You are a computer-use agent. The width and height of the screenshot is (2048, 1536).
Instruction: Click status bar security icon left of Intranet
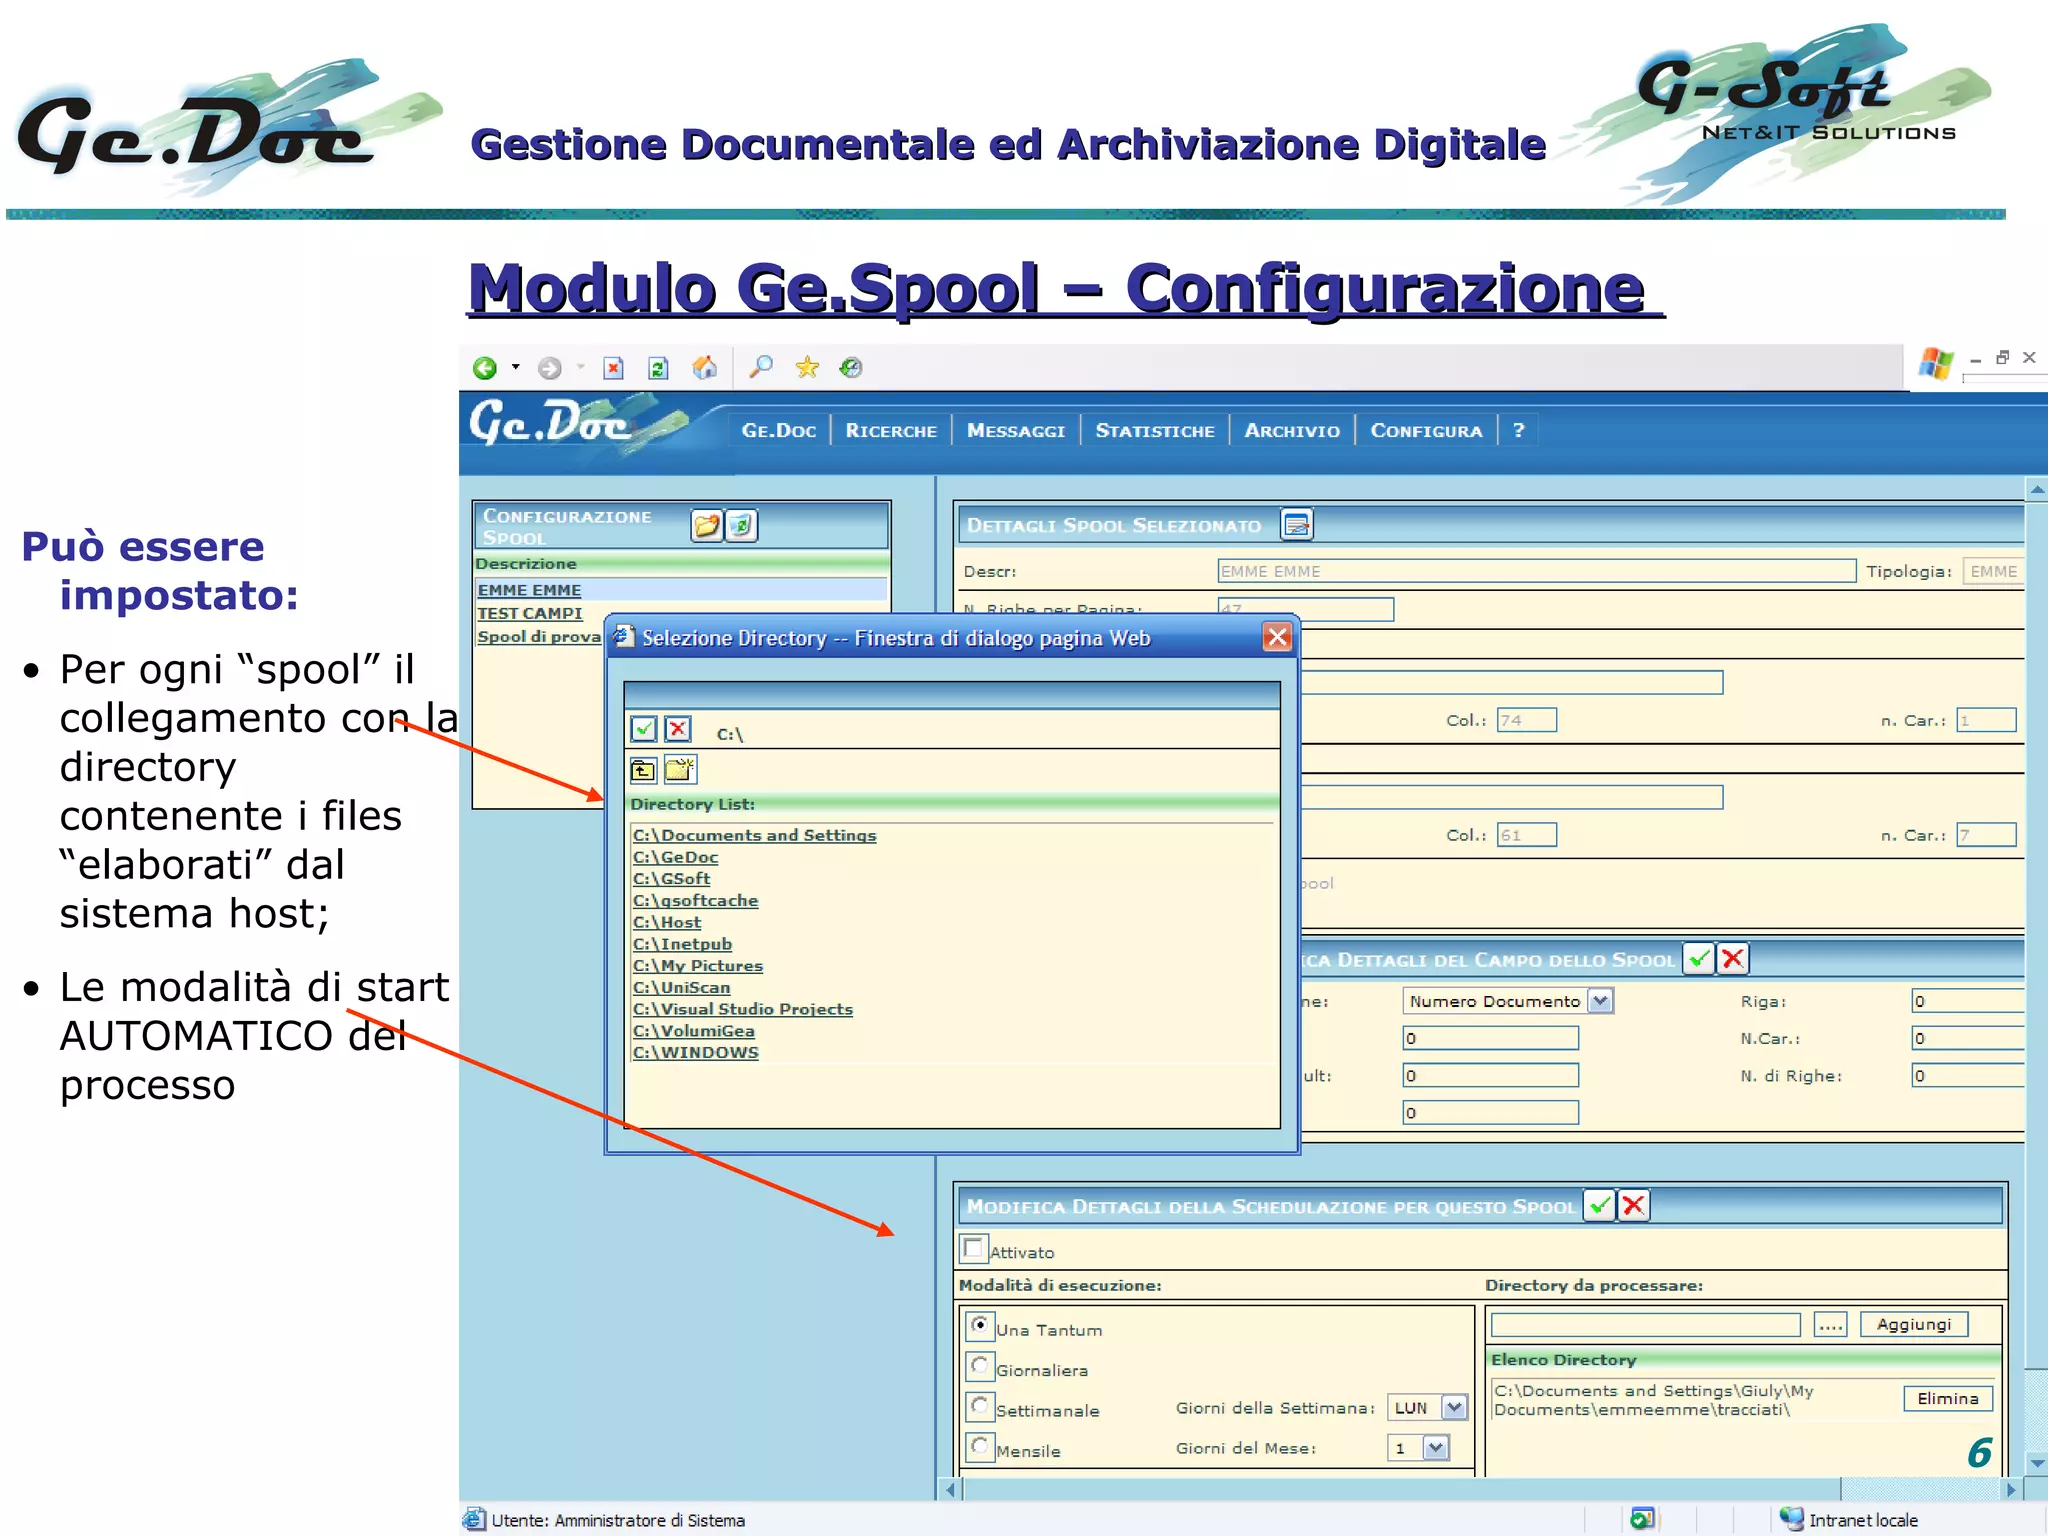point(1642,1520)
